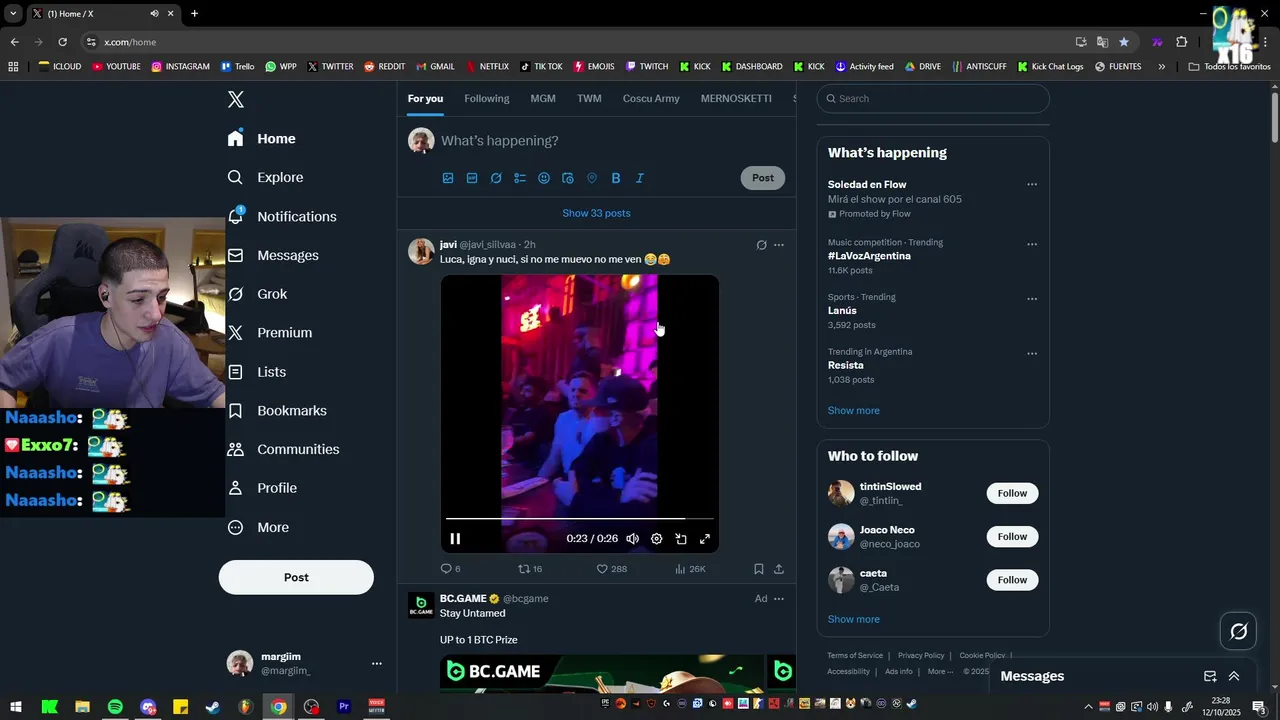This screenshot has height=720, width=1280.
Task: Expand the More menu in sidebar
Action: coord(258,527)
